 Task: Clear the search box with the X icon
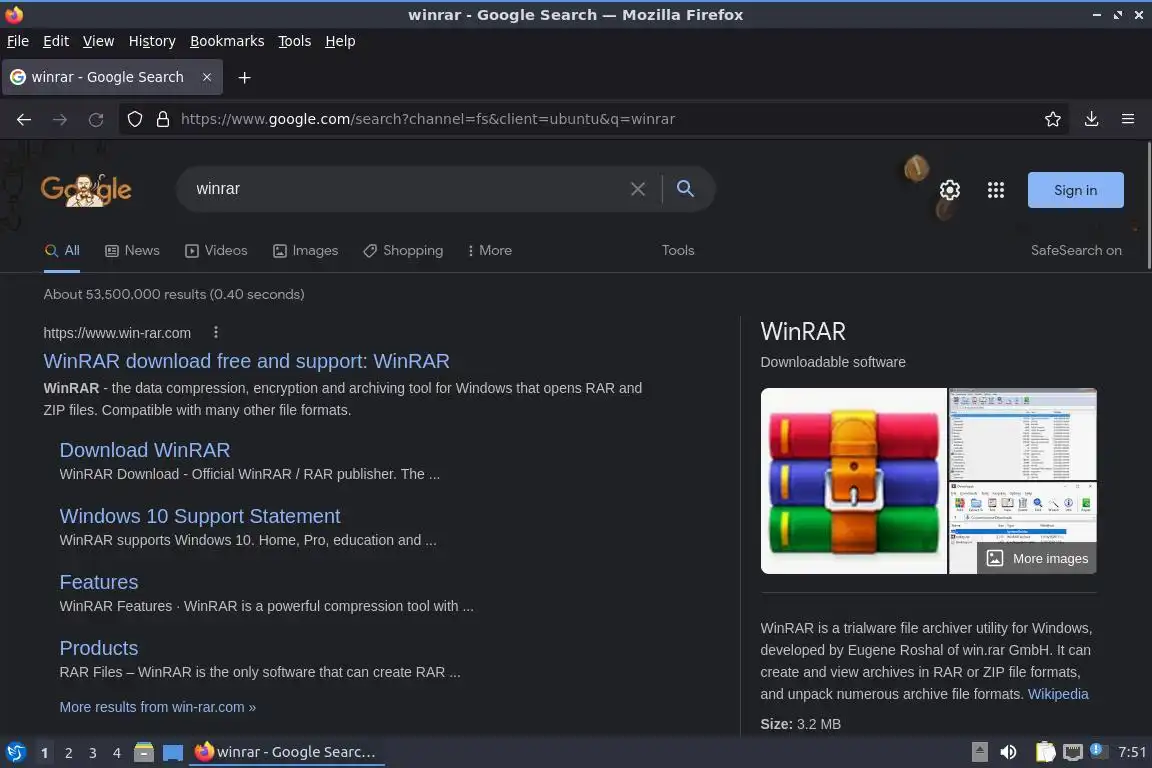coord(638,189)
